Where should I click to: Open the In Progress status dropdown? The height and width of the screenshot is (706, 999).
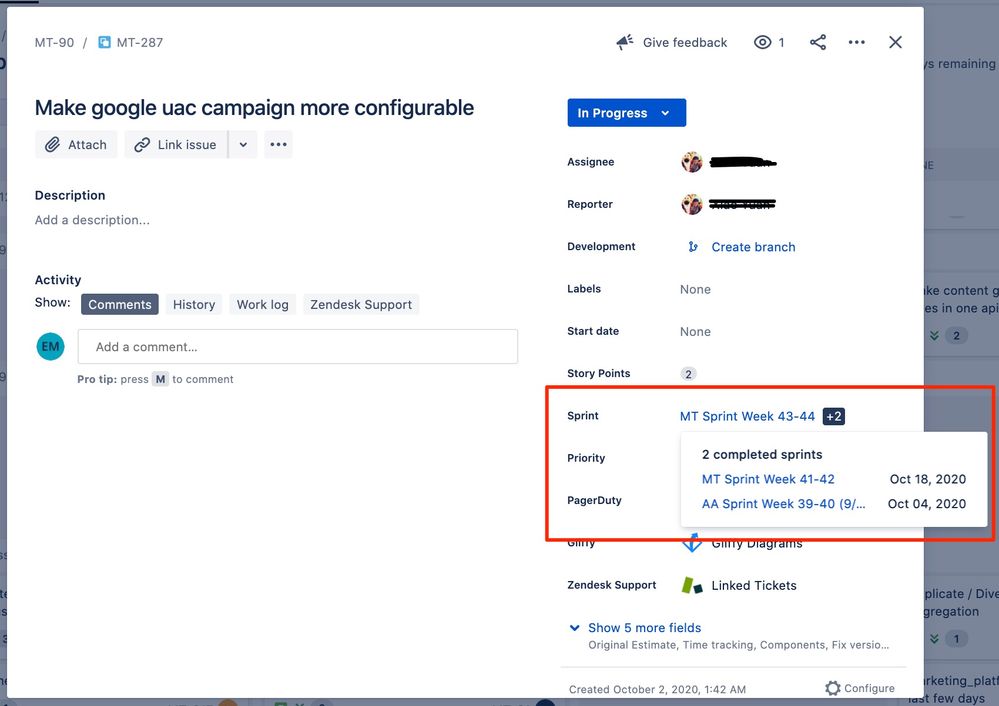[626, 113]
